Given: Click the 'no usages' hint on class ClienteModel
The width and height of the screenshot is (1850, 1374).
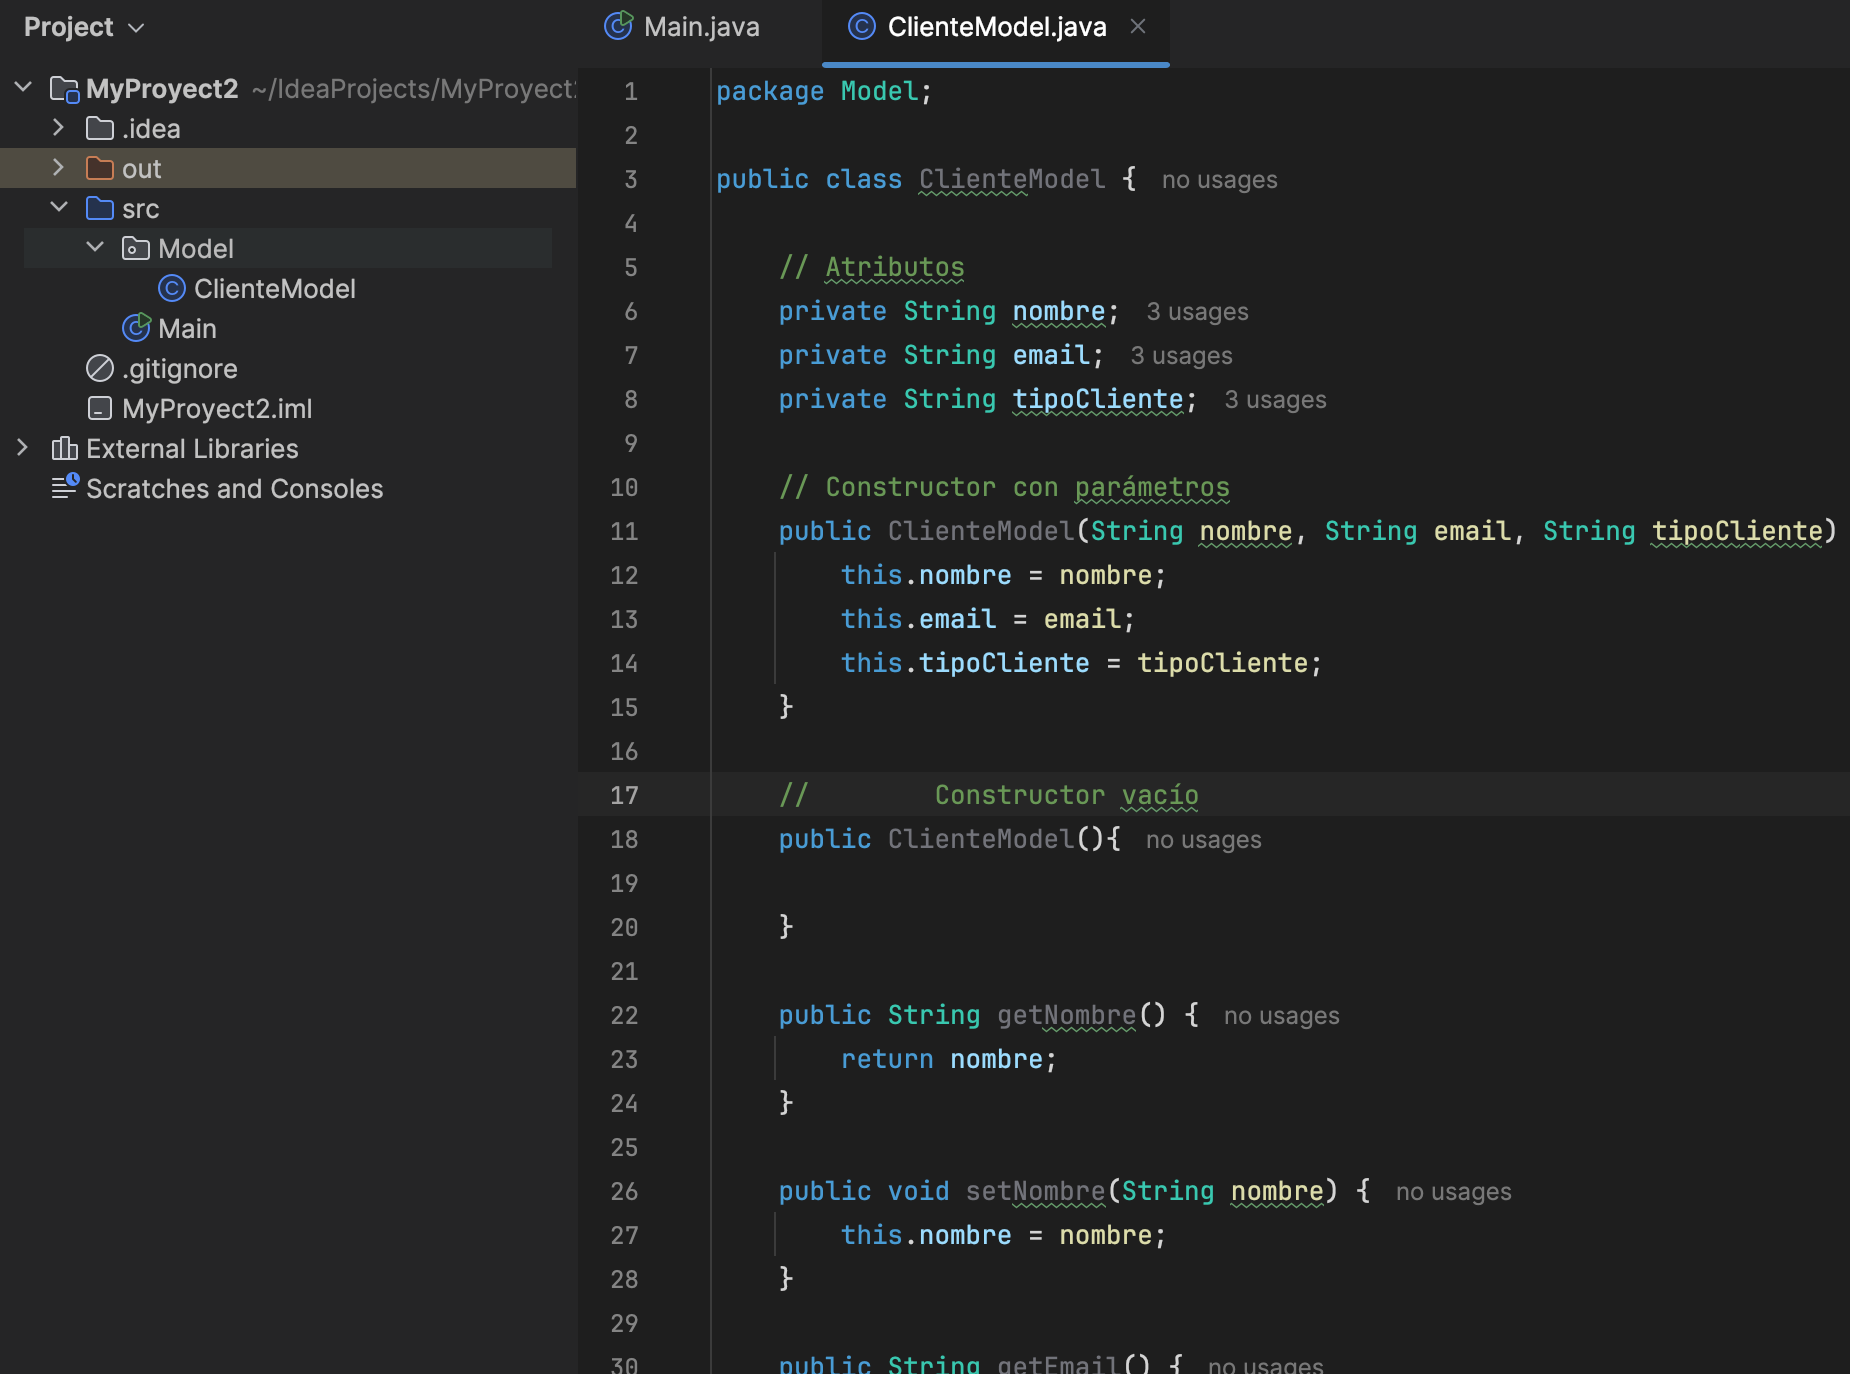Looking at the screenshot, I should [x=1219, y=180].
